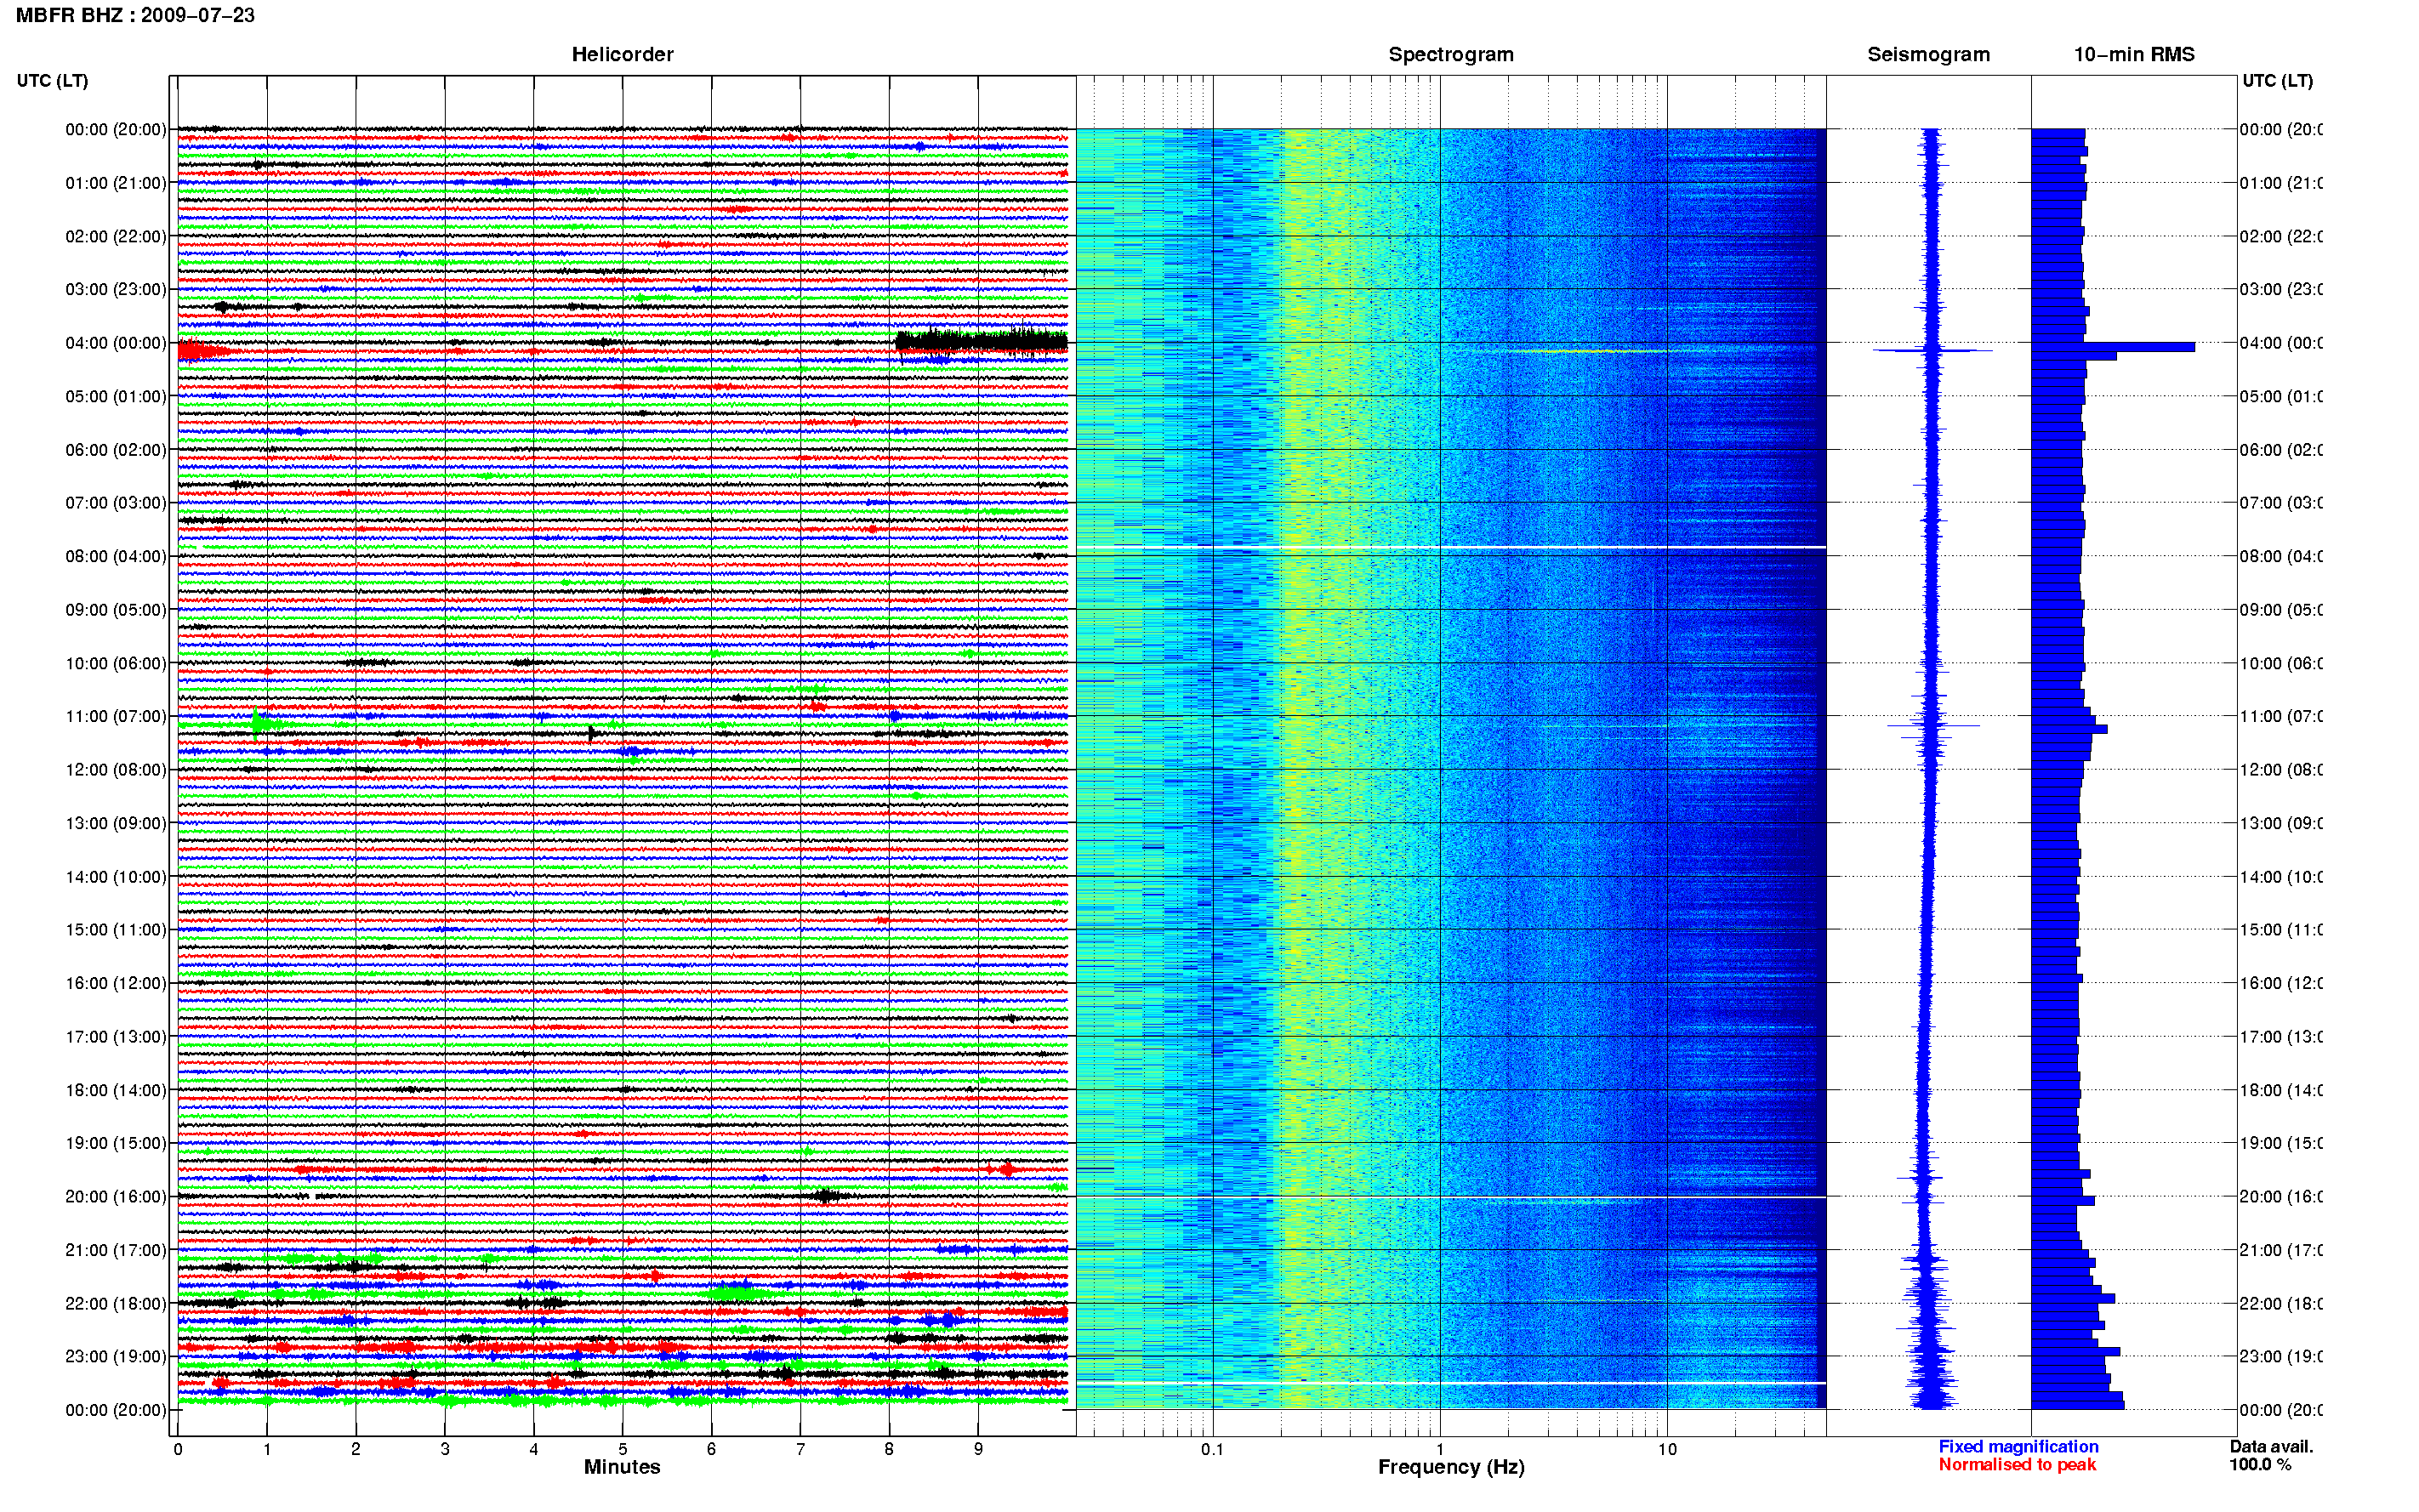Select the left-axis time label "07:00 (03:00)"

tap(116, 502)
